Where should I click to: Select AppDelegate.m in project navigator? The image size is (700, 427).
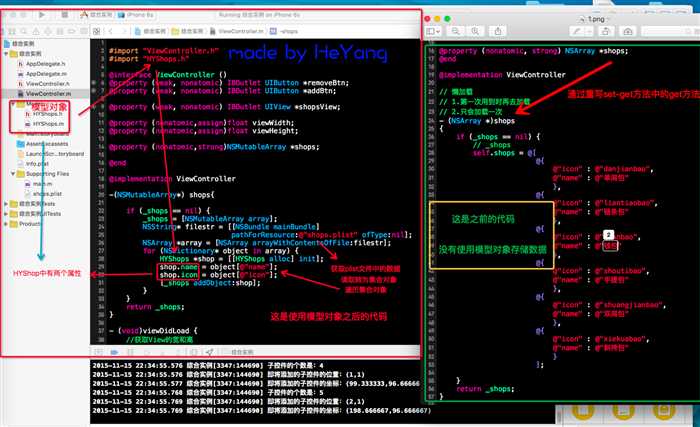pyautogui.click(x=42, y=74)
